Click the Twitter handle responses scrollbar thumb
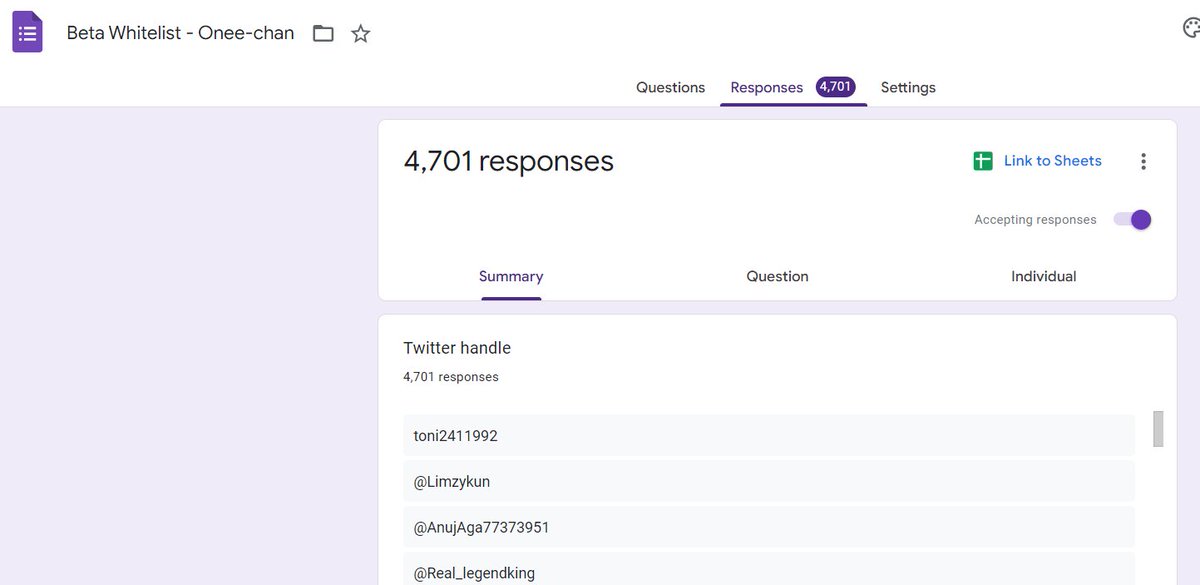The width and height of the screenshot is (1200, 585). point(1158,429)
